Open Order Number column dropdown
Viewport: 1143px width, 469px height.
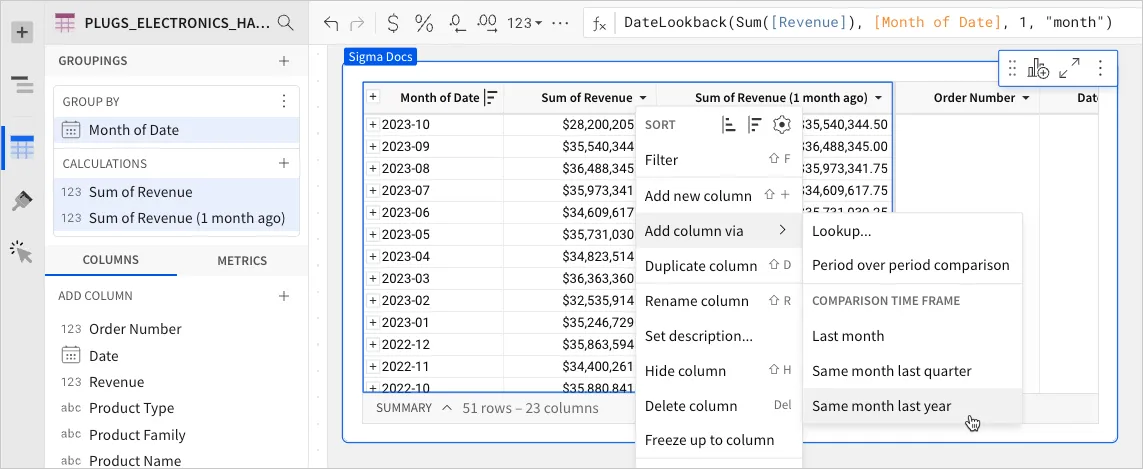(1026, 98)
